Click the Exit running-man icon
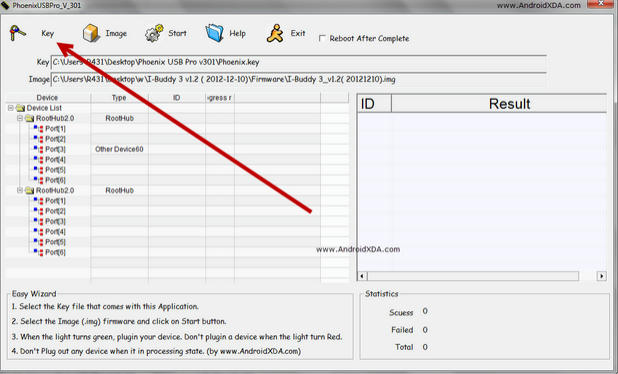The height and width of the screenshot is (374, 618). (275, 33)
